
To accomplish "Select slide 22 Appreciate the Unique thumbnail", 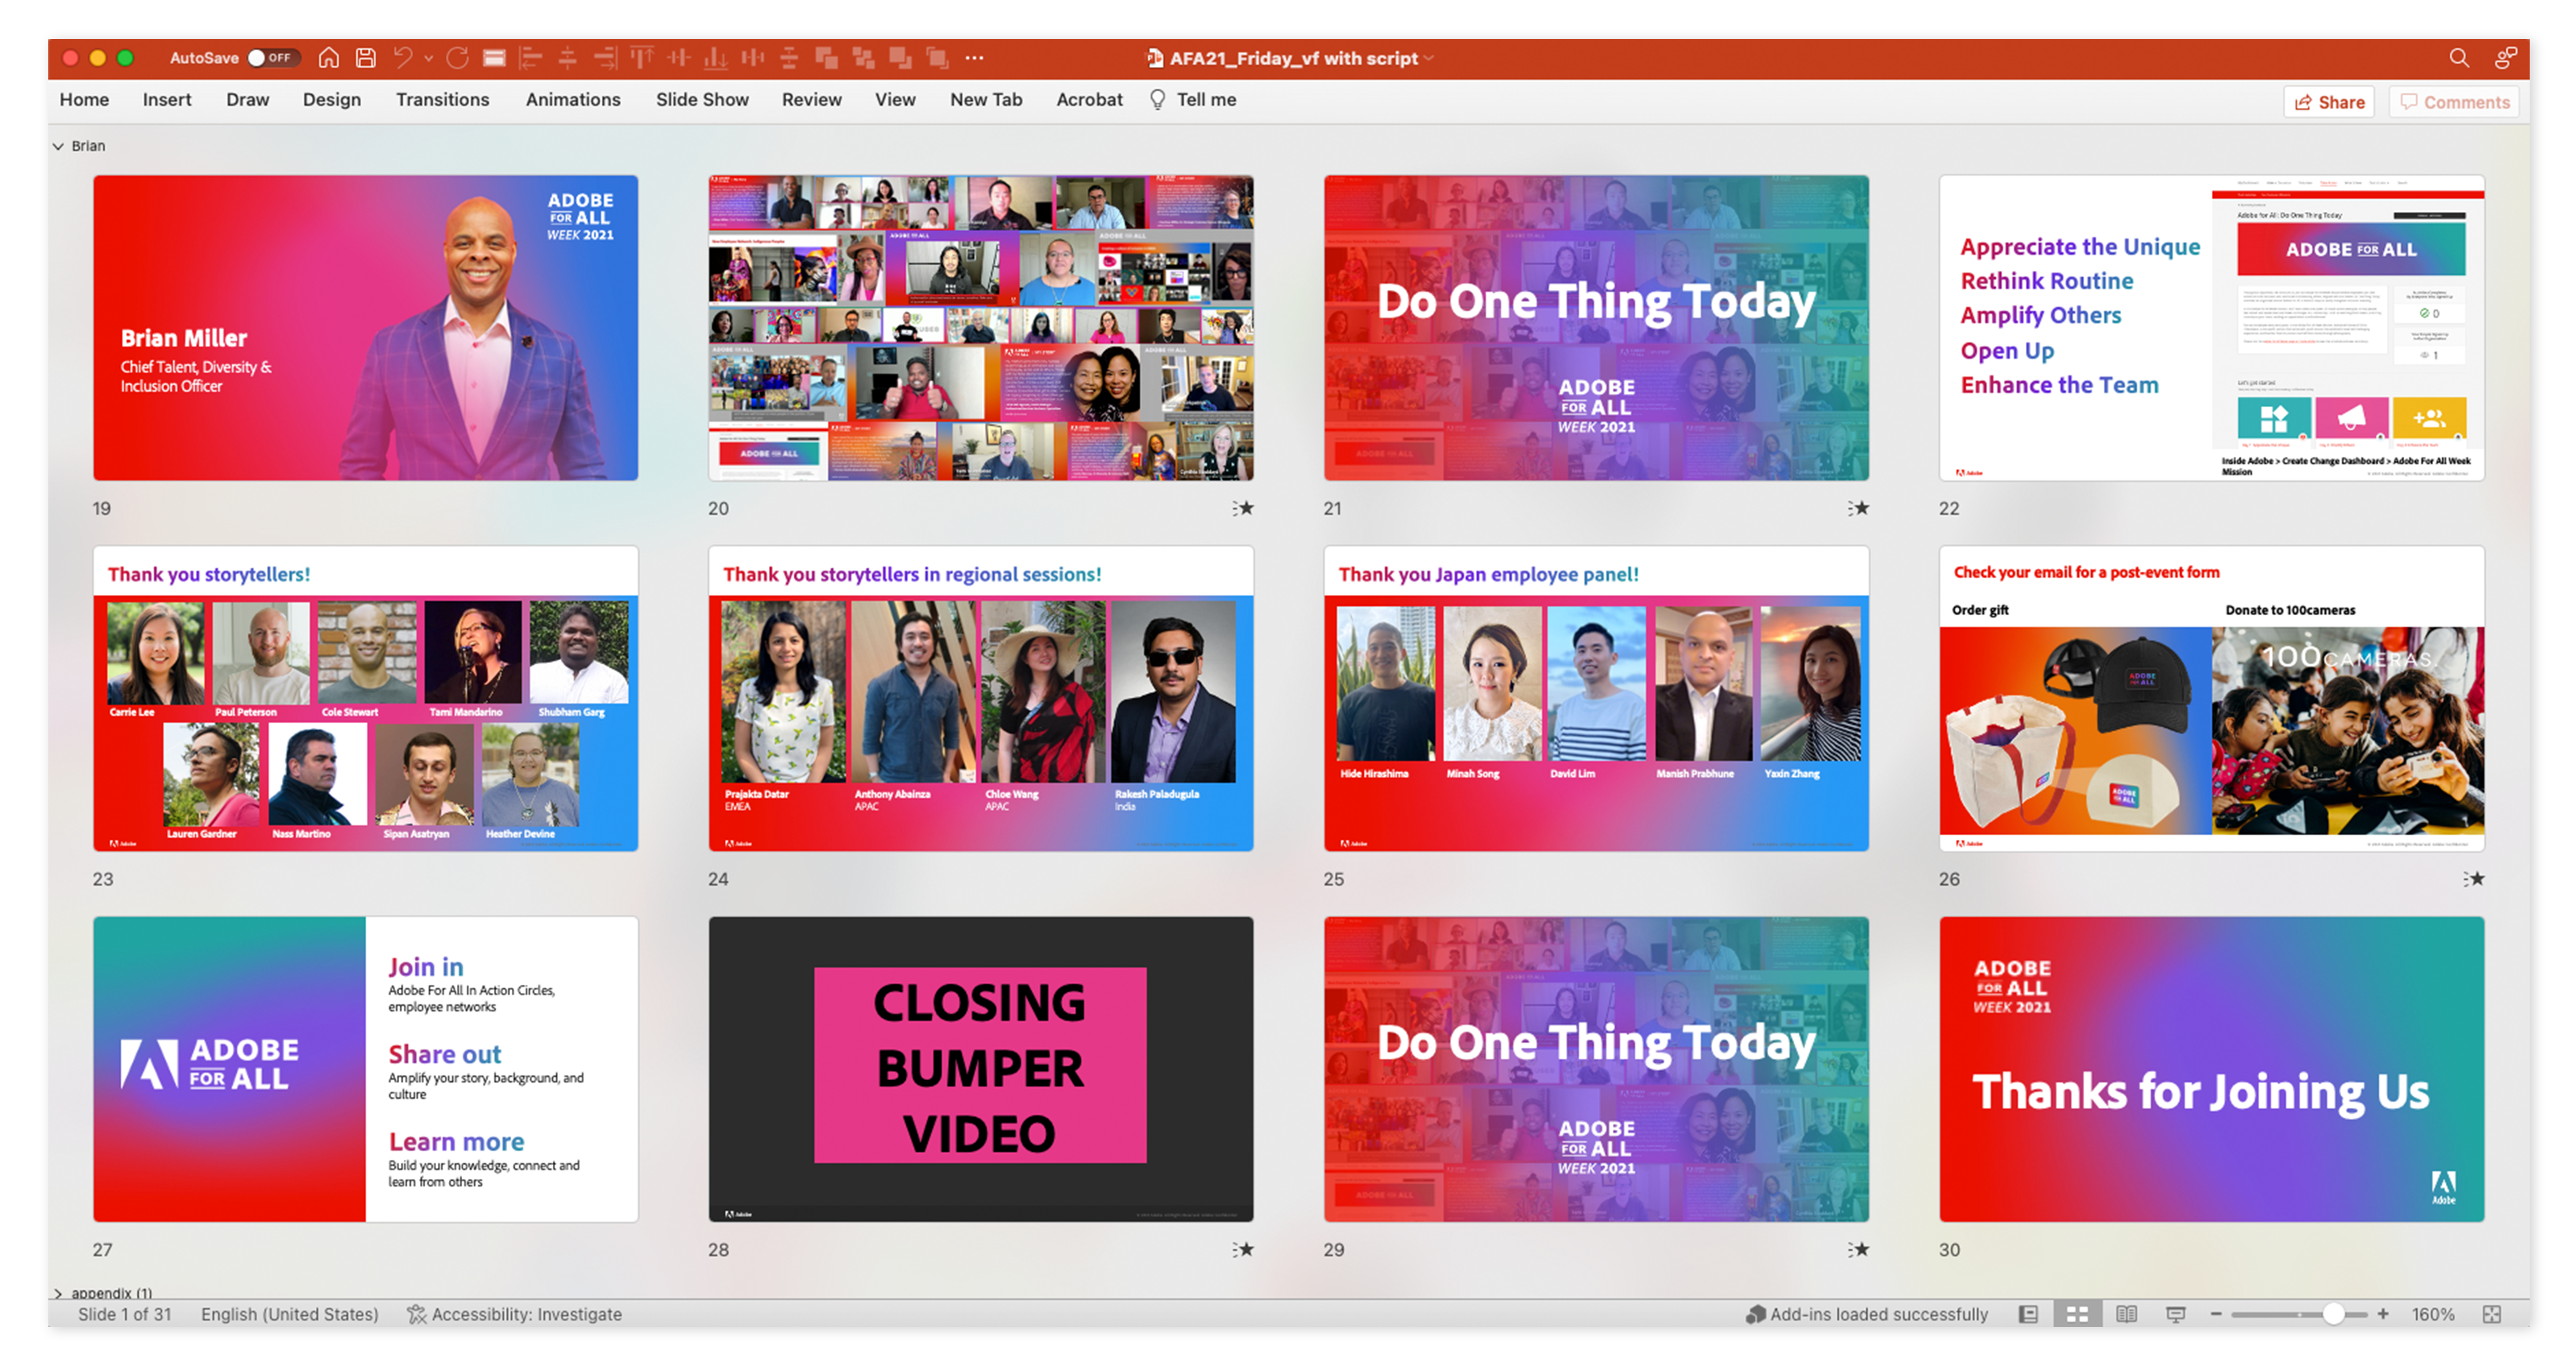I will point(2212,328).
